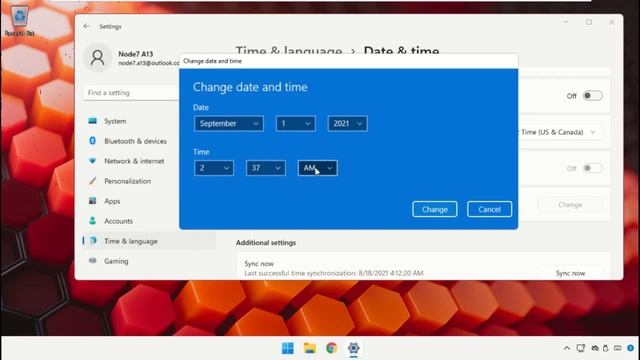Screen dimensions: 640x360
Task: Click the Last successful time synchronization text
Action: click(x=334, y=273)
